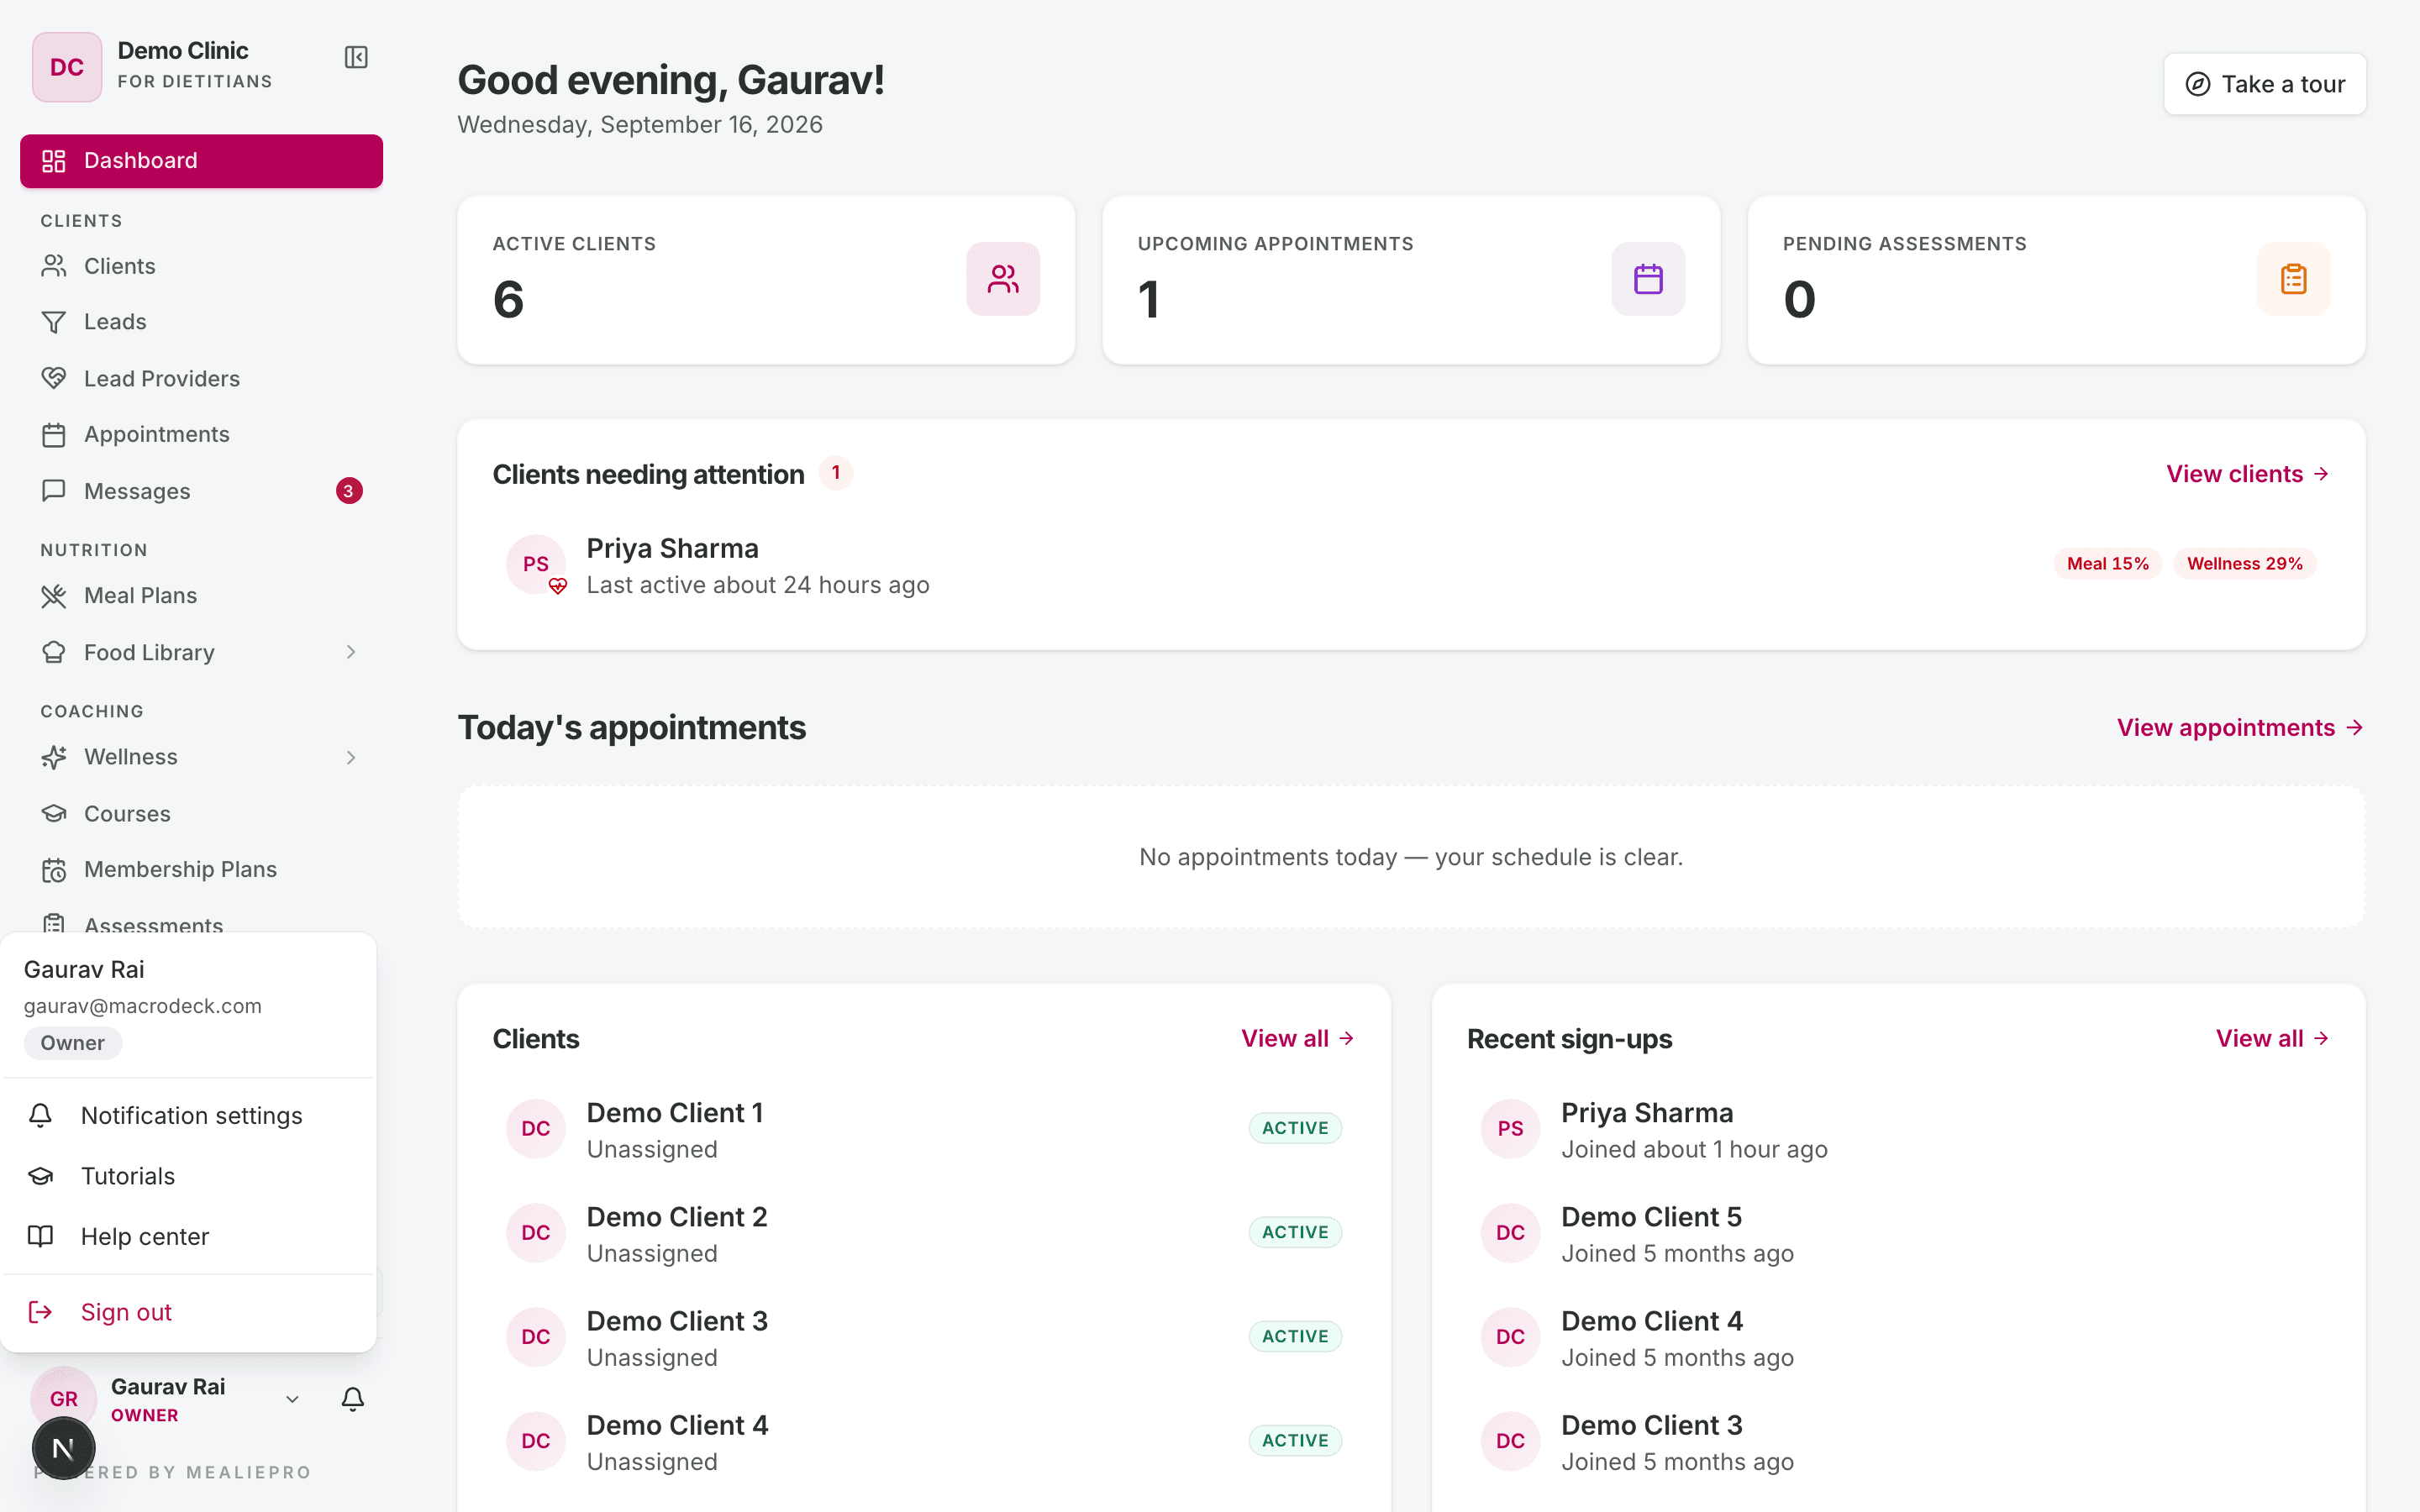Open Tutorials from user menu
The height and width of the screenshot is (1512, 2420).
[188, 1176]
